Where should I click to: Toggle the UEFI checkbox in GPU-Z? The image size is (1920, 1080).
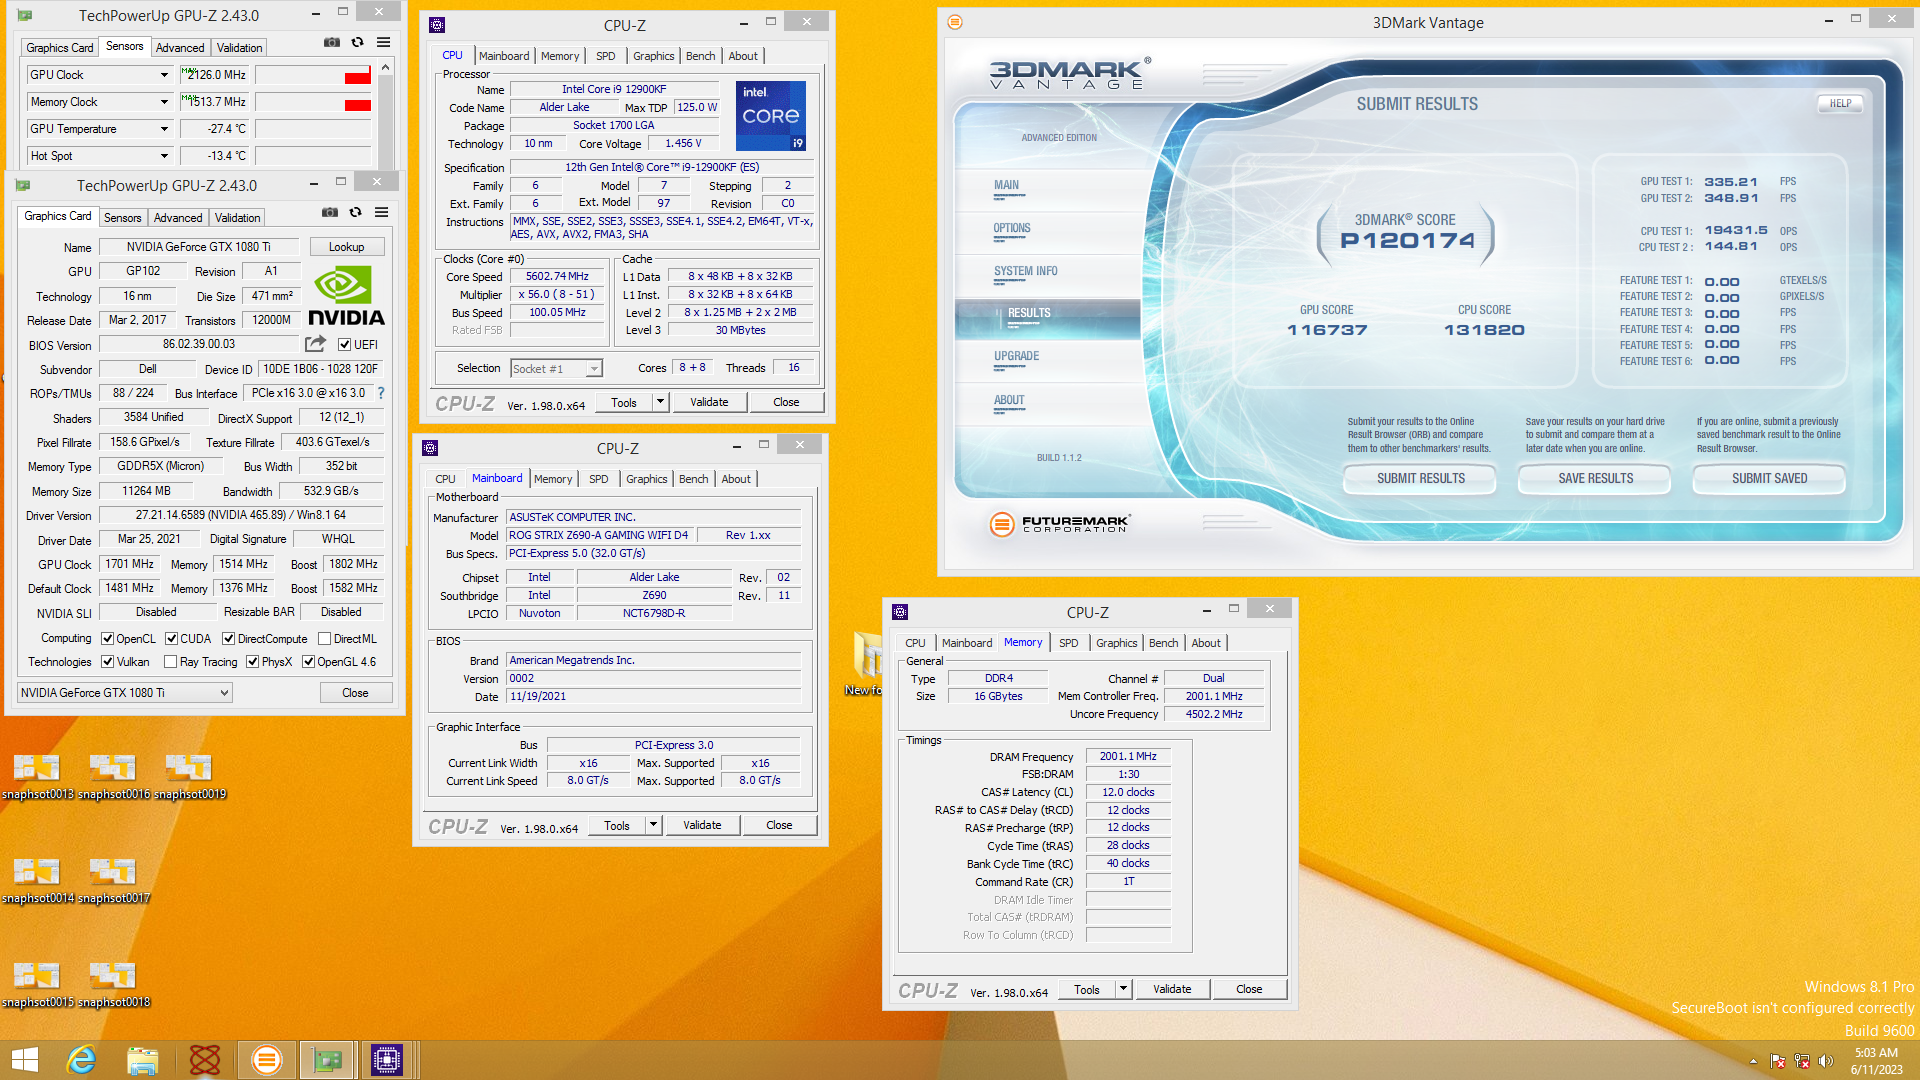tap(345, 345)
